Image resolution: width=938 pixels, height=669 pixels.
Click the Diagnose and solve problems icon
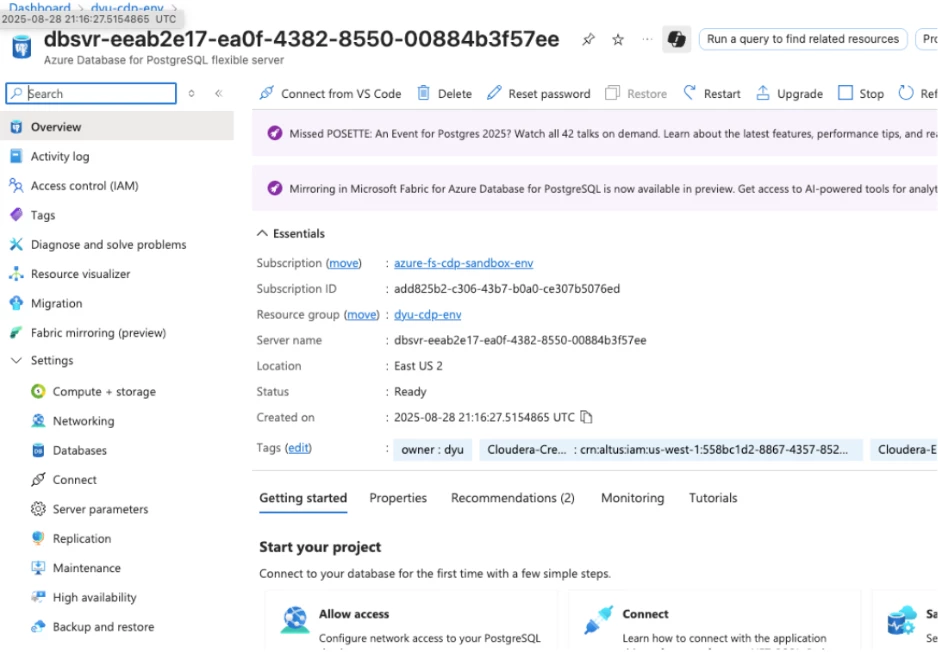(16, 244)
